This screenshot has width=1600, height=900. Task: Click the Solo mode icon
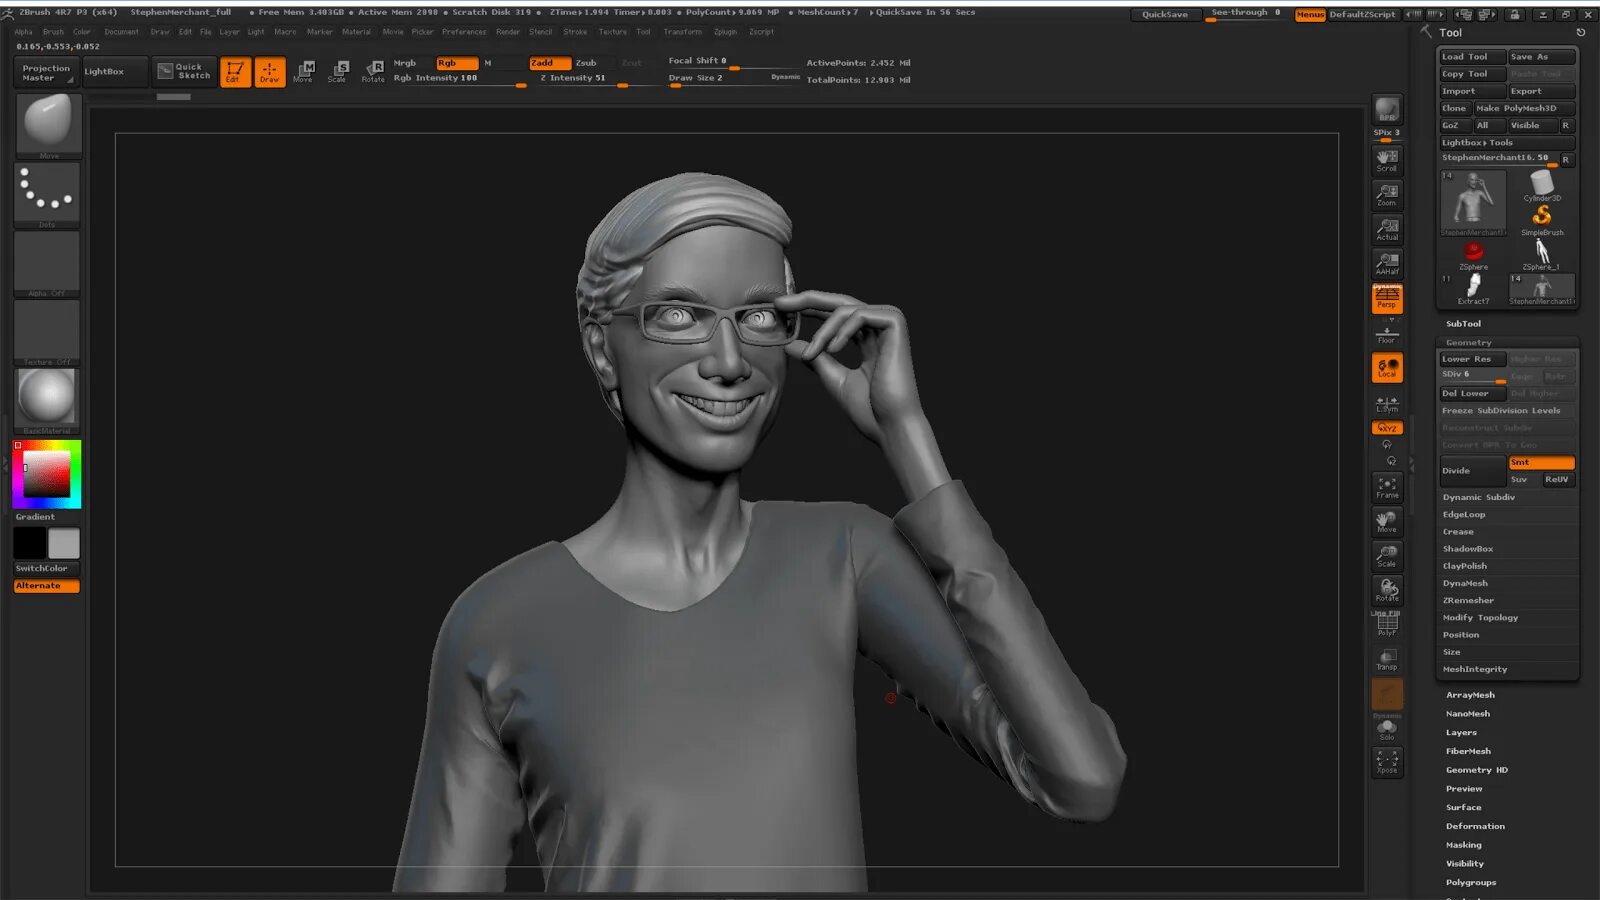1387,729
